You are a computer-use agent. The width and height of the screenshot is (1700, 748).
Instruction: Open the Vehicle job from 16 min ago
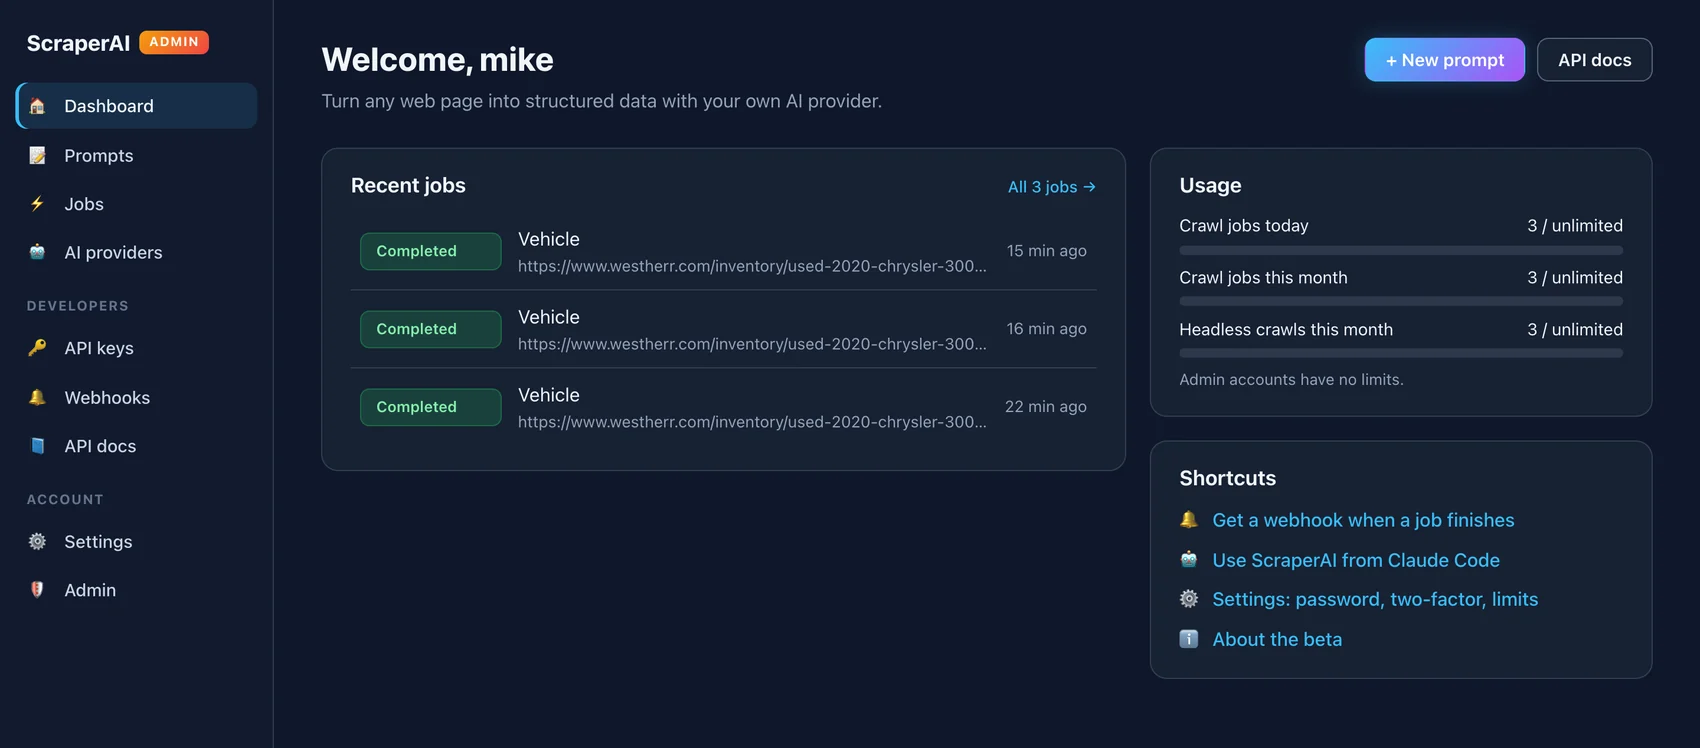(x=724, y=329)
